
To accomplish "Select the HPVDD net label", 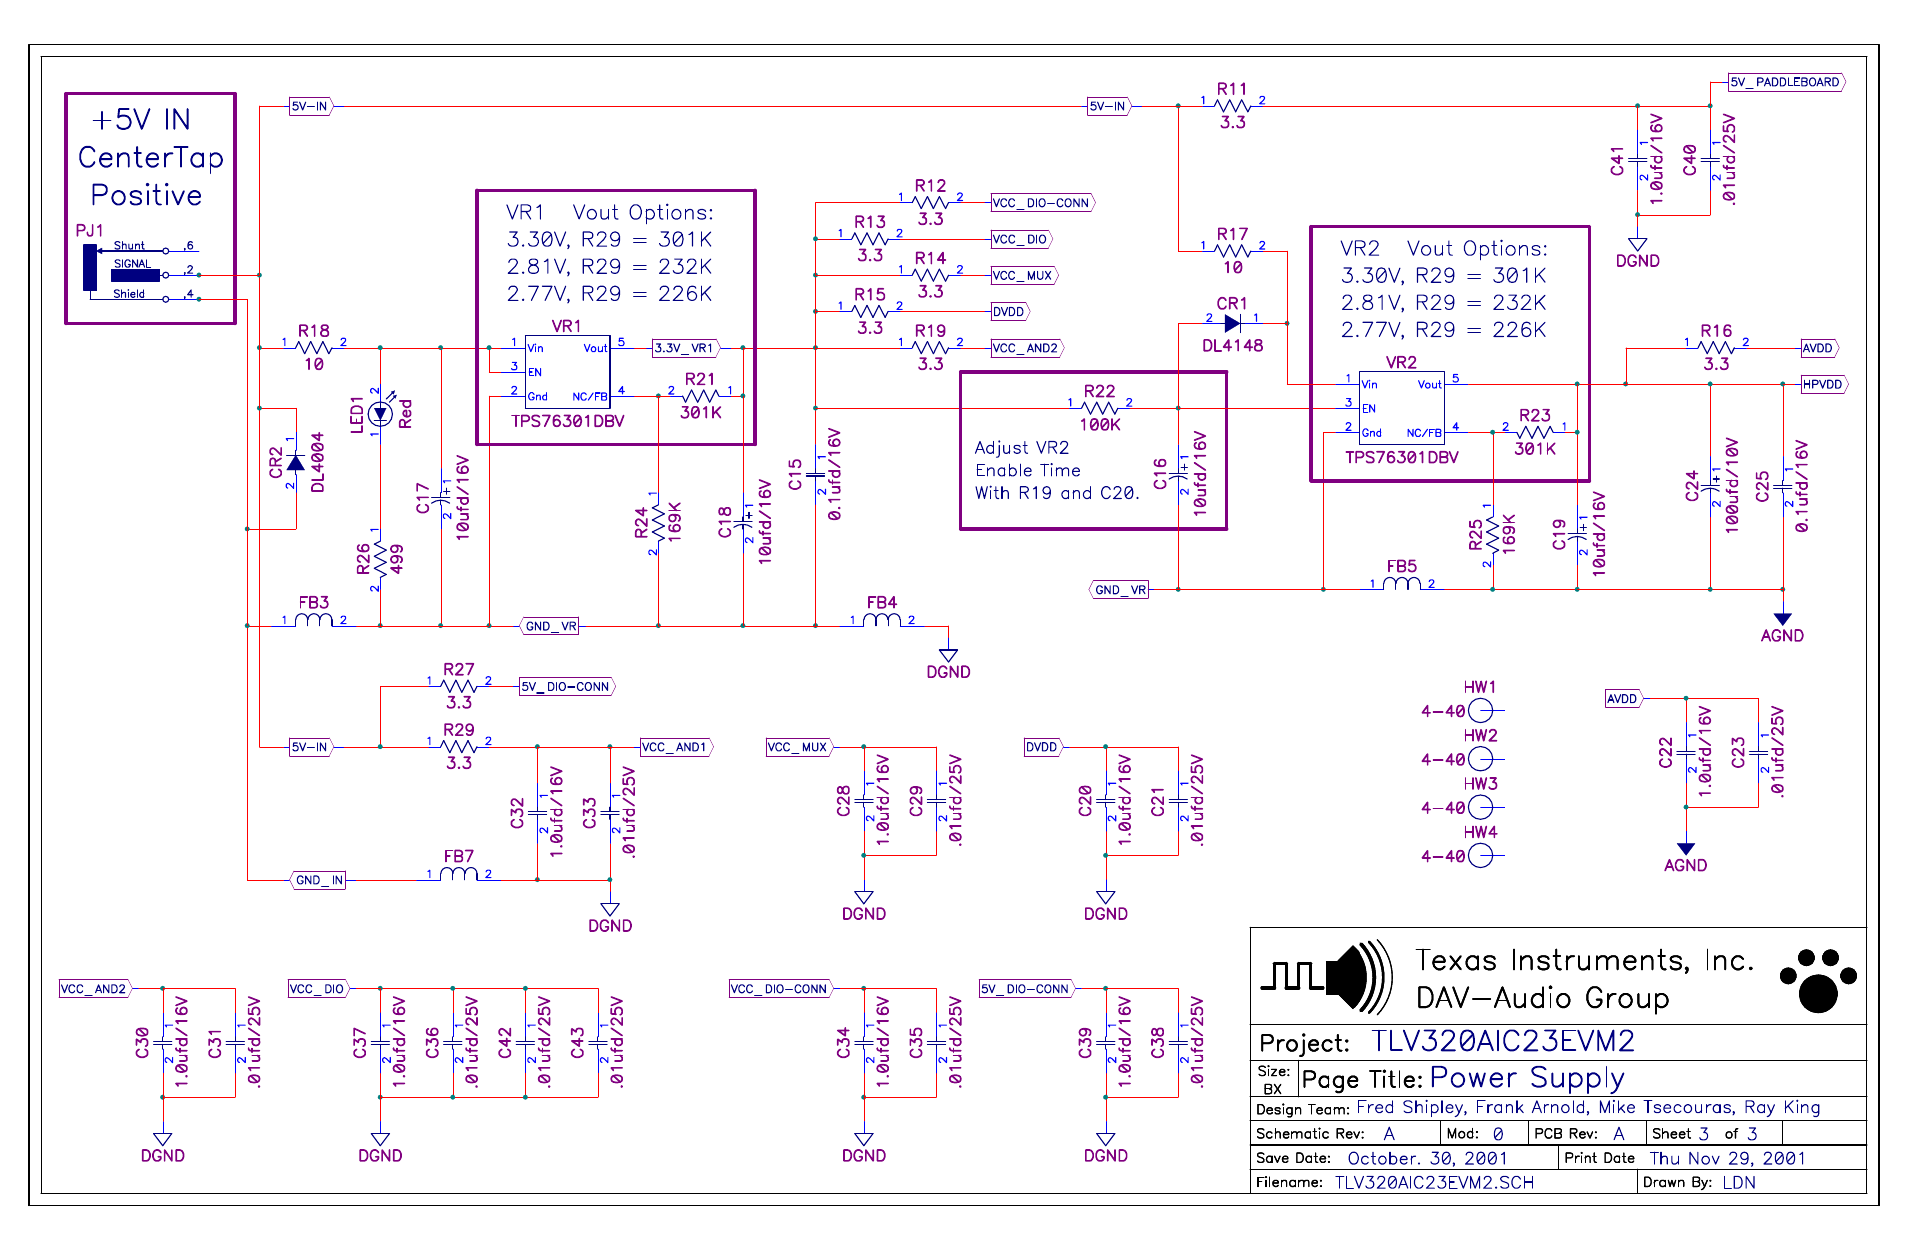I will click(x=1824, y=384).
